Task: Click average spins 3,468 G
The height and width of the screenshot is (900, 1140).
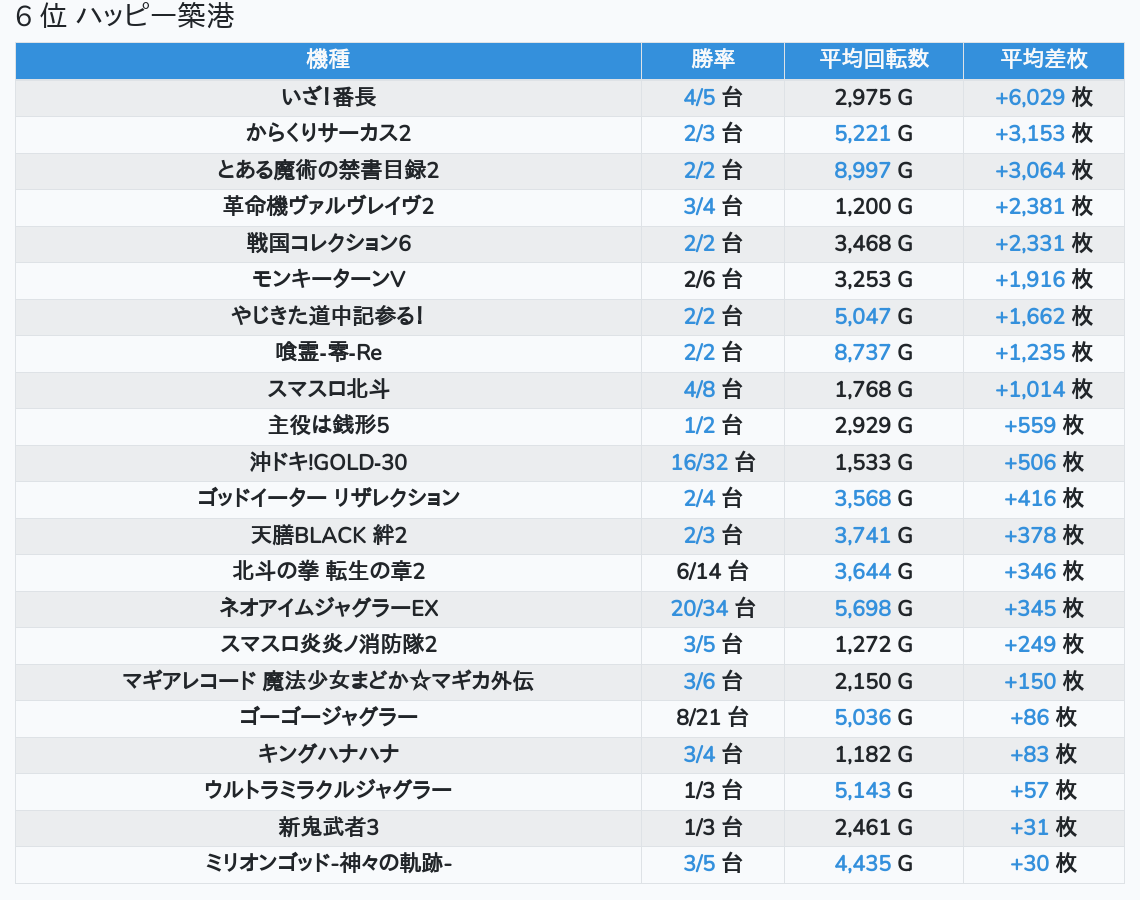Action: click(x=874, y=243)
